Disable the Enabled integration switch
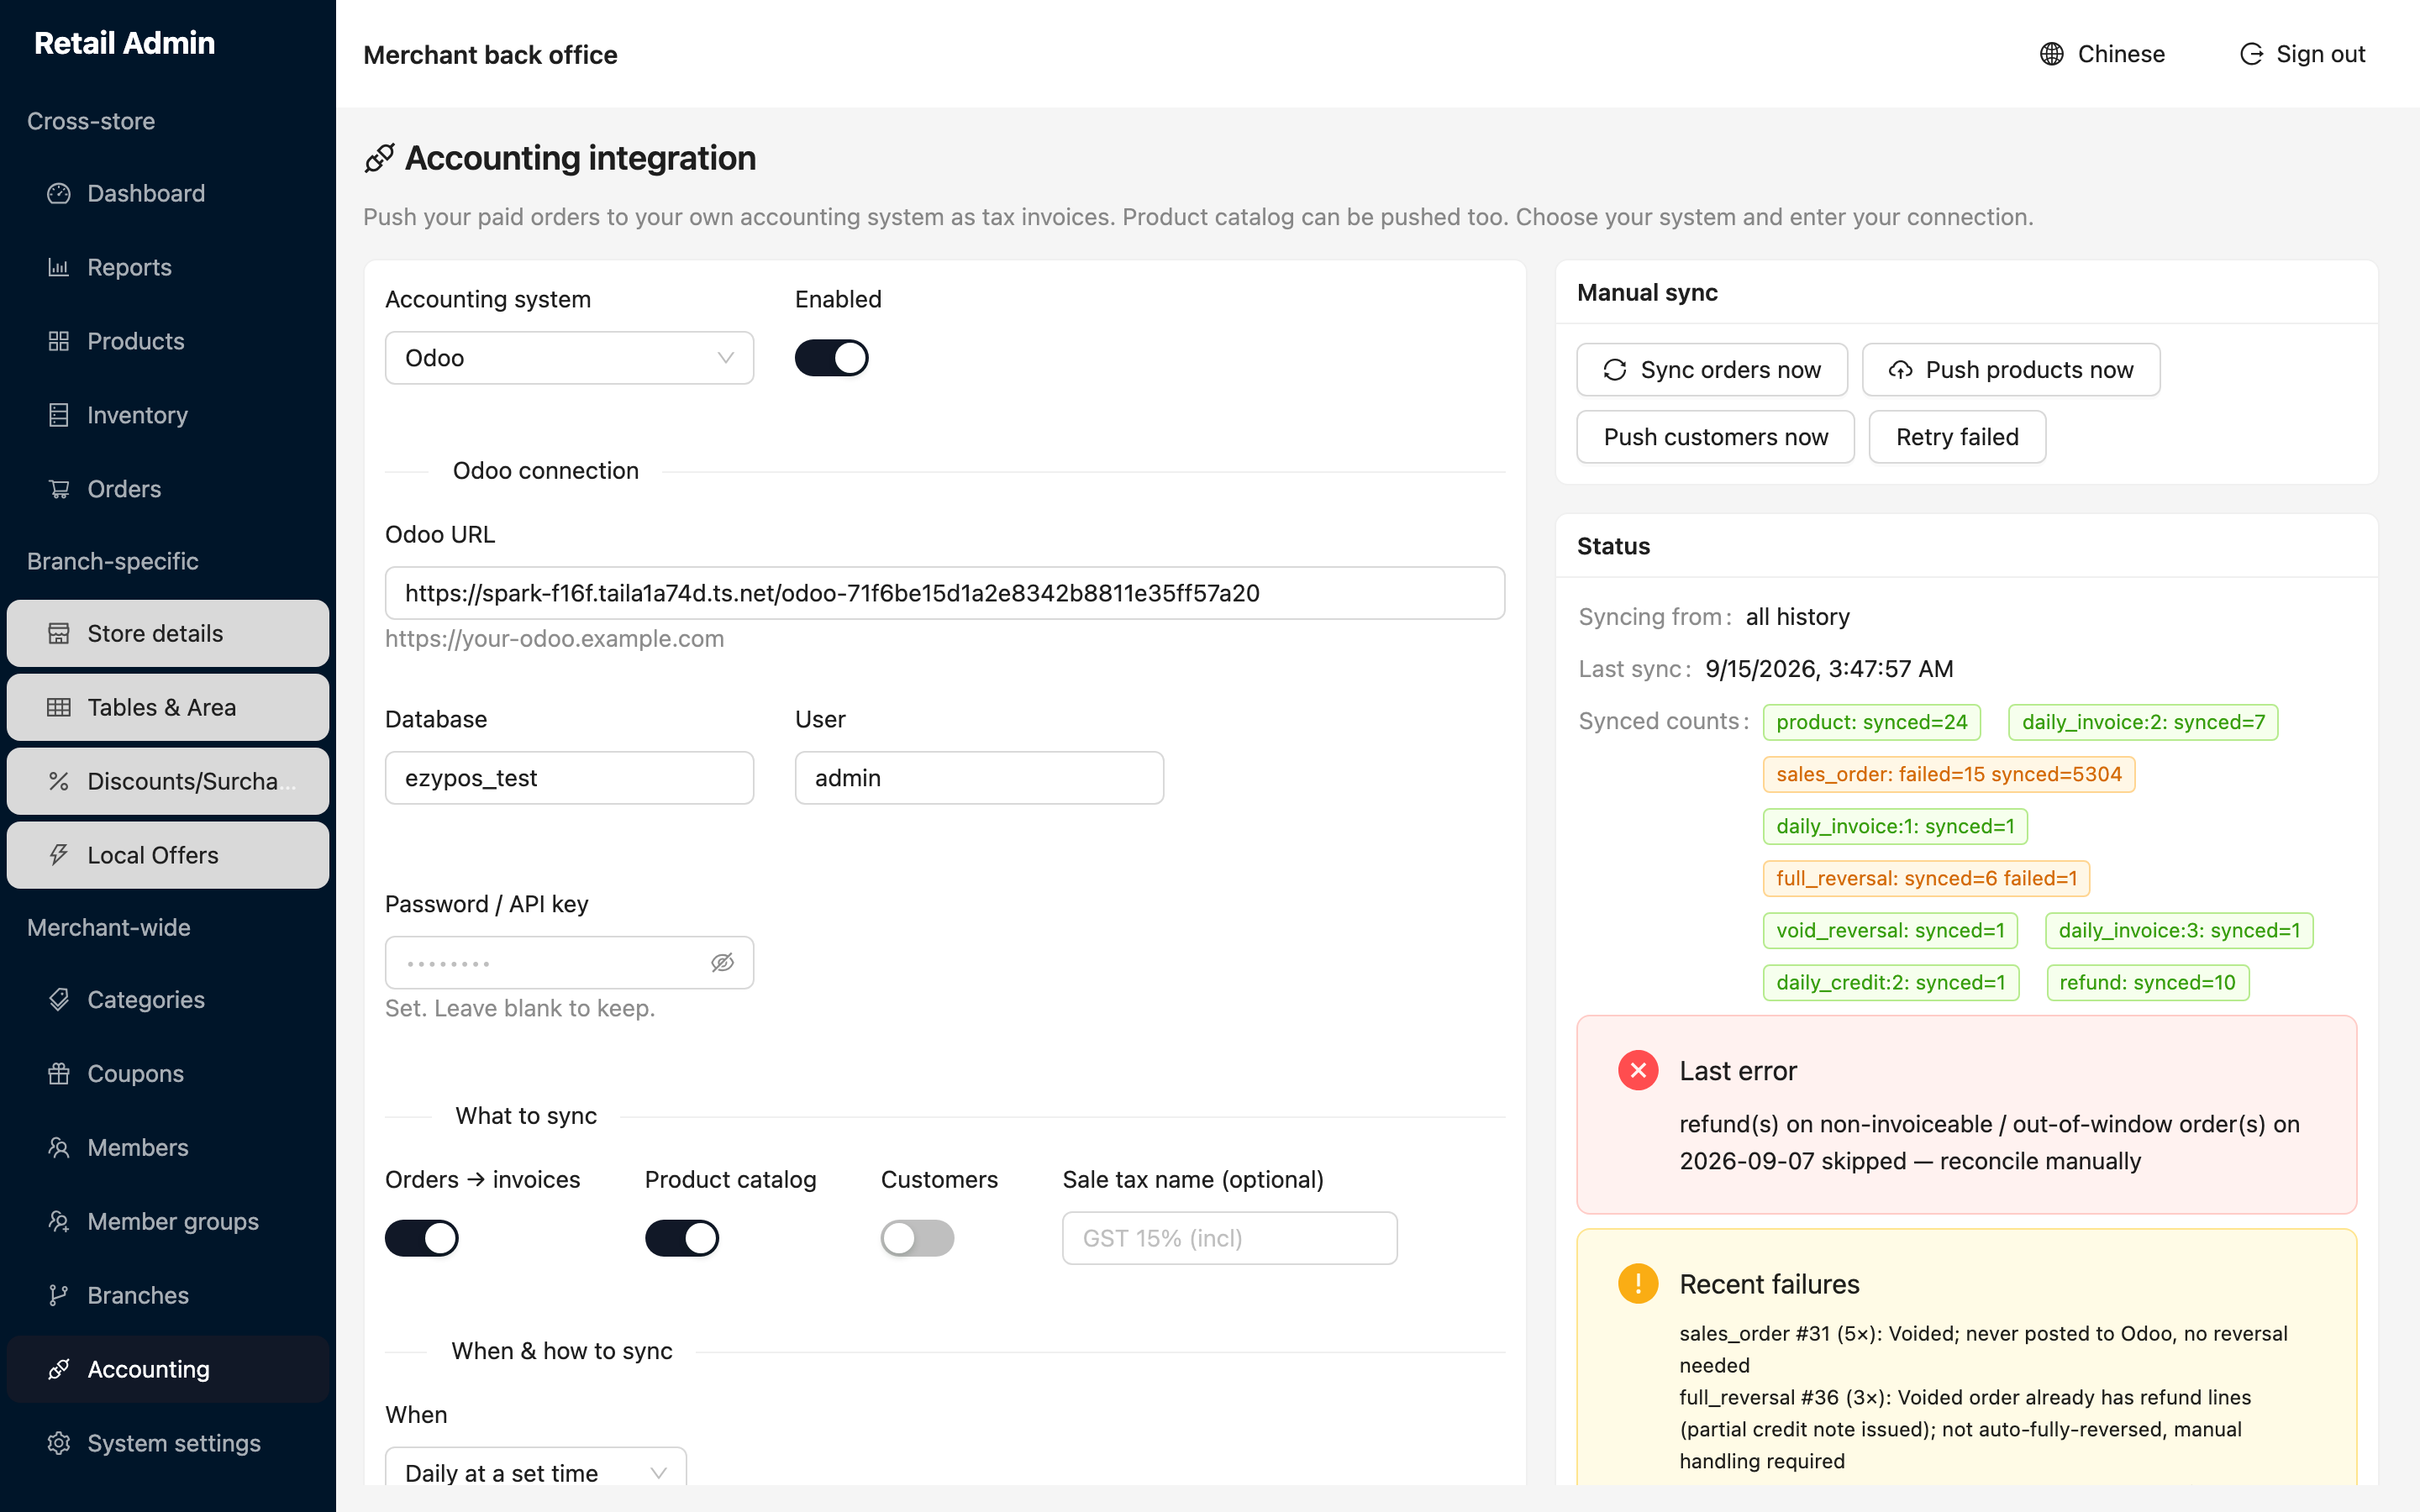The width and height of the screenshot is (2420, 1512). (x=831, y=358)
